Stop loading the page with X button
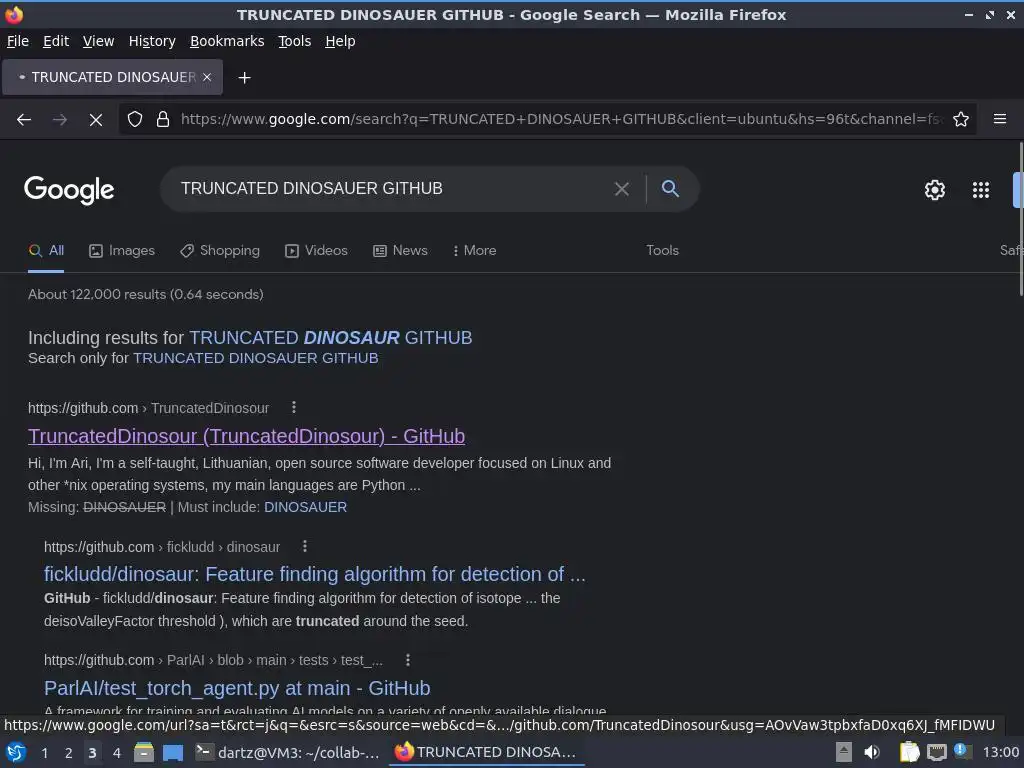The image size is (1024, 768). click(x=95, y=120)
